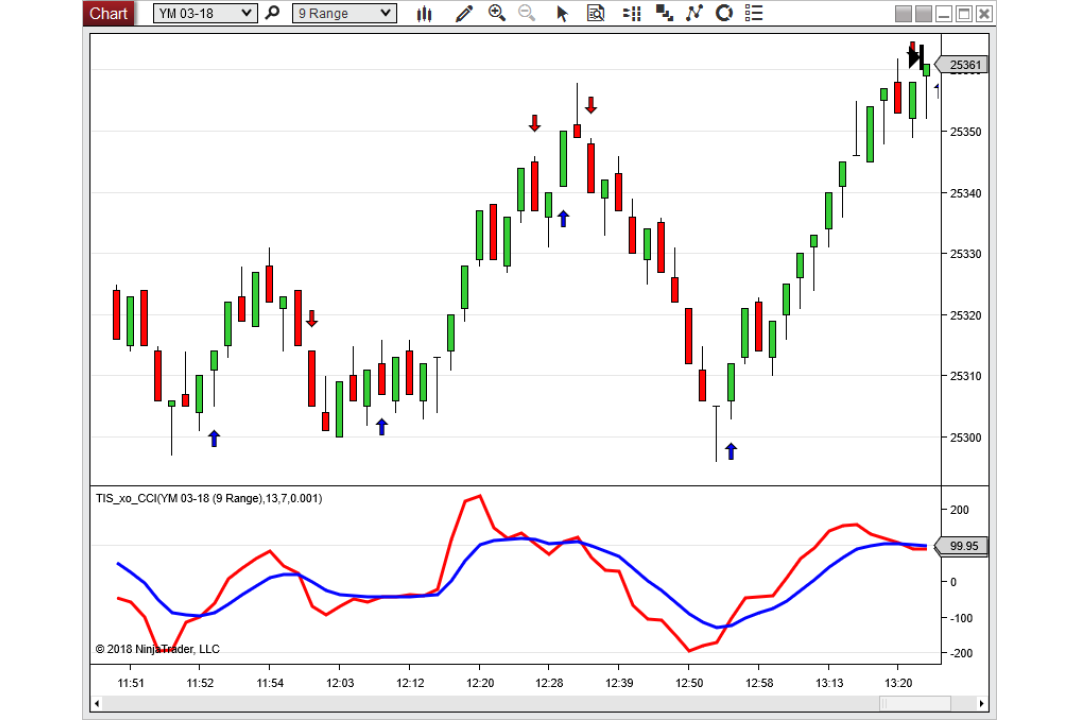Screen dimensions: 1080x720
Task: Select the red down arrow at 25320 level
Action: point(312,318)
